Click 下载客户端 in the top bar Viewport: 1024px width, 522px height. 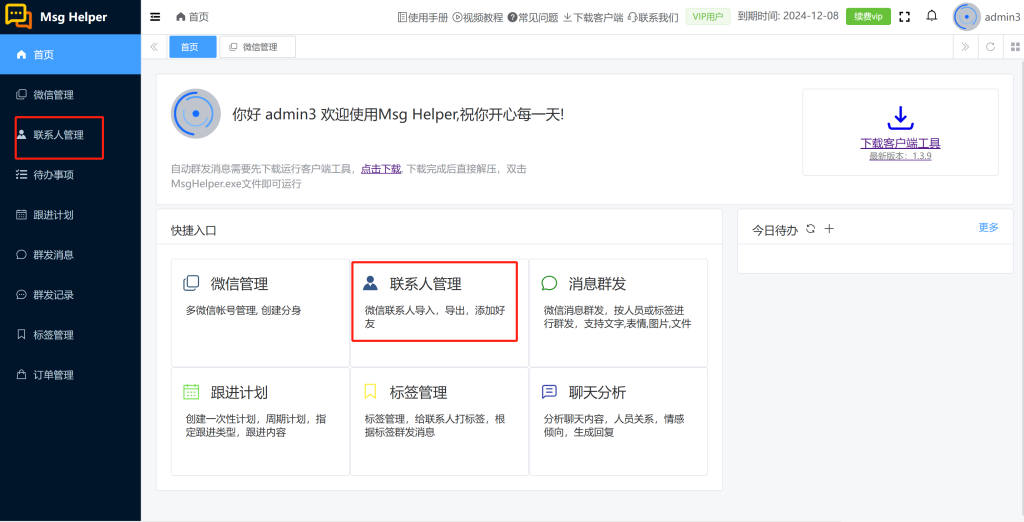pyautogui.click(x=593, y=18)
